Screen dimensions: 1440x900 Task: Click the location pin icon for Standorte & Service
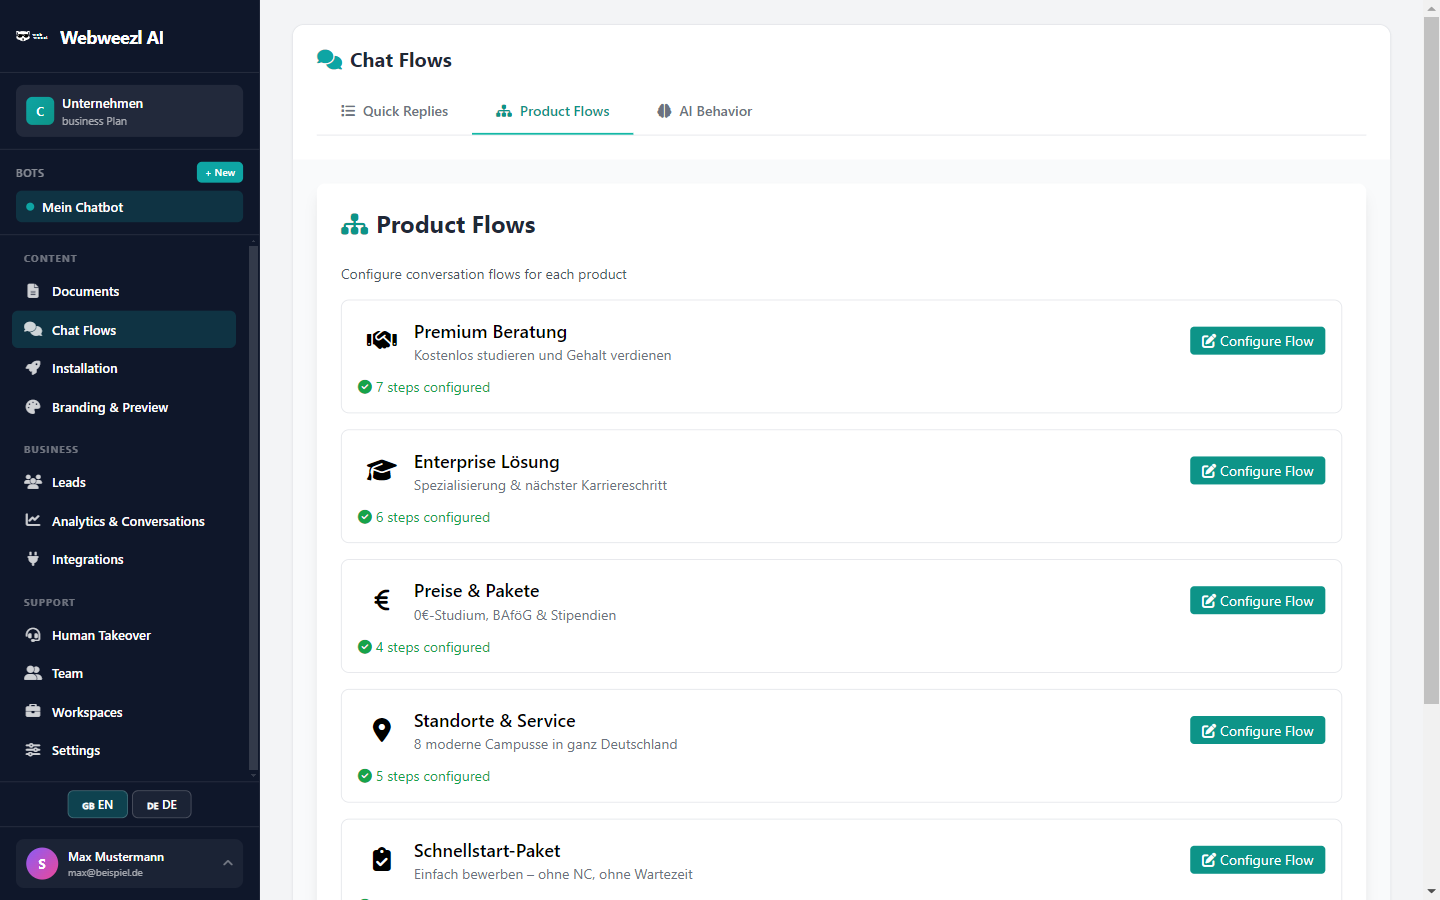pyautogui.click(x=382, y=729)
